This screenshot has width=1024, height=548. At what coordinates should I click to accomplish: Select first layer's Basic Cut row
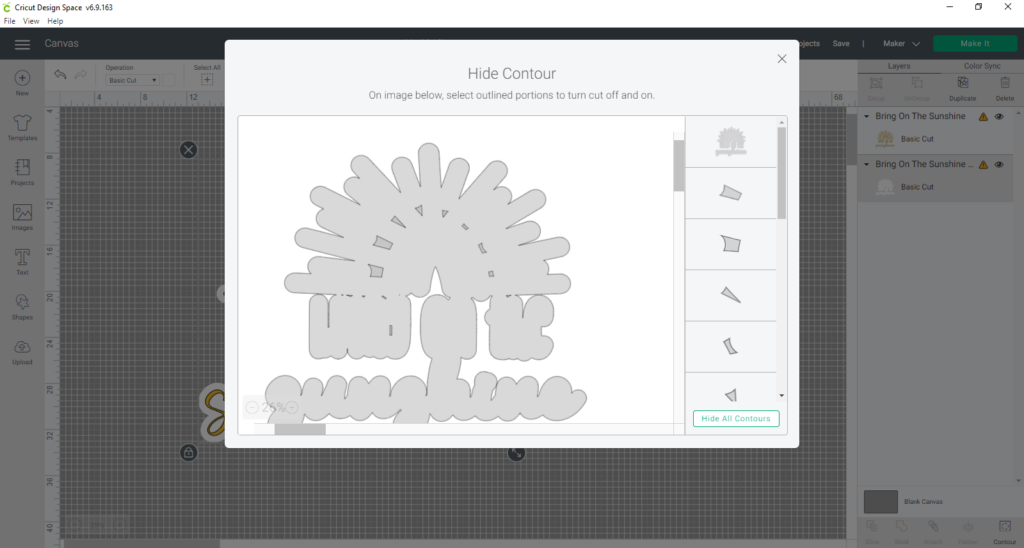coord(940,139)
